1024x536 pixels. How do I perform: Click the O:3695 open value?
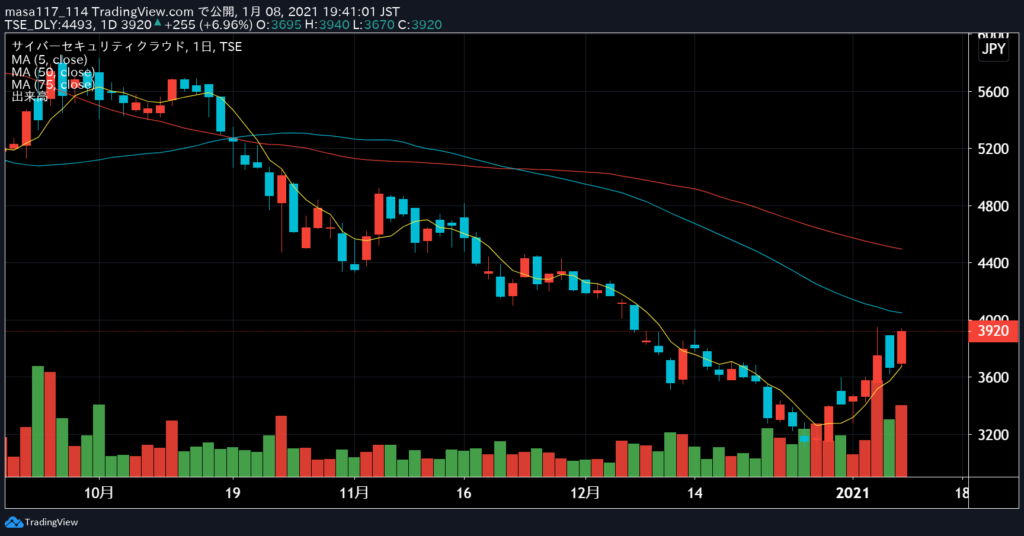[279, 25]
